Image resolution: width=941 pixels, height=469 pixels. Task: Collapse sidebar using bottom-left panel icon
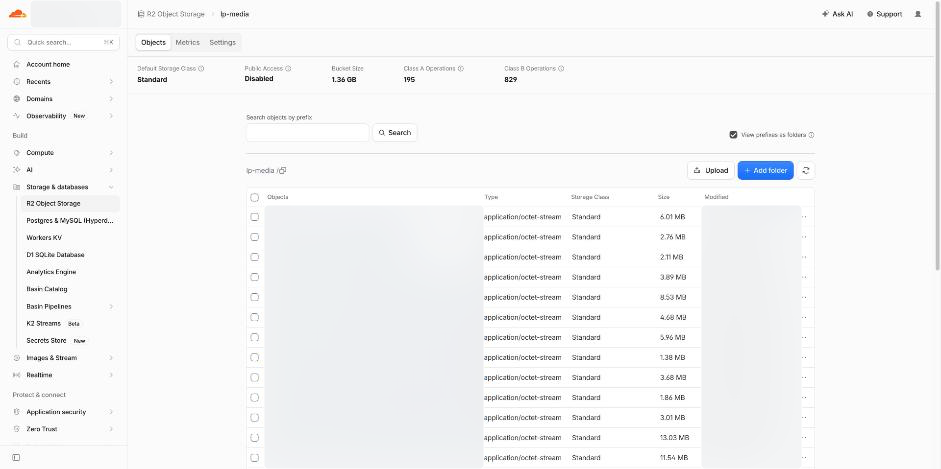[x=16, y=458]
